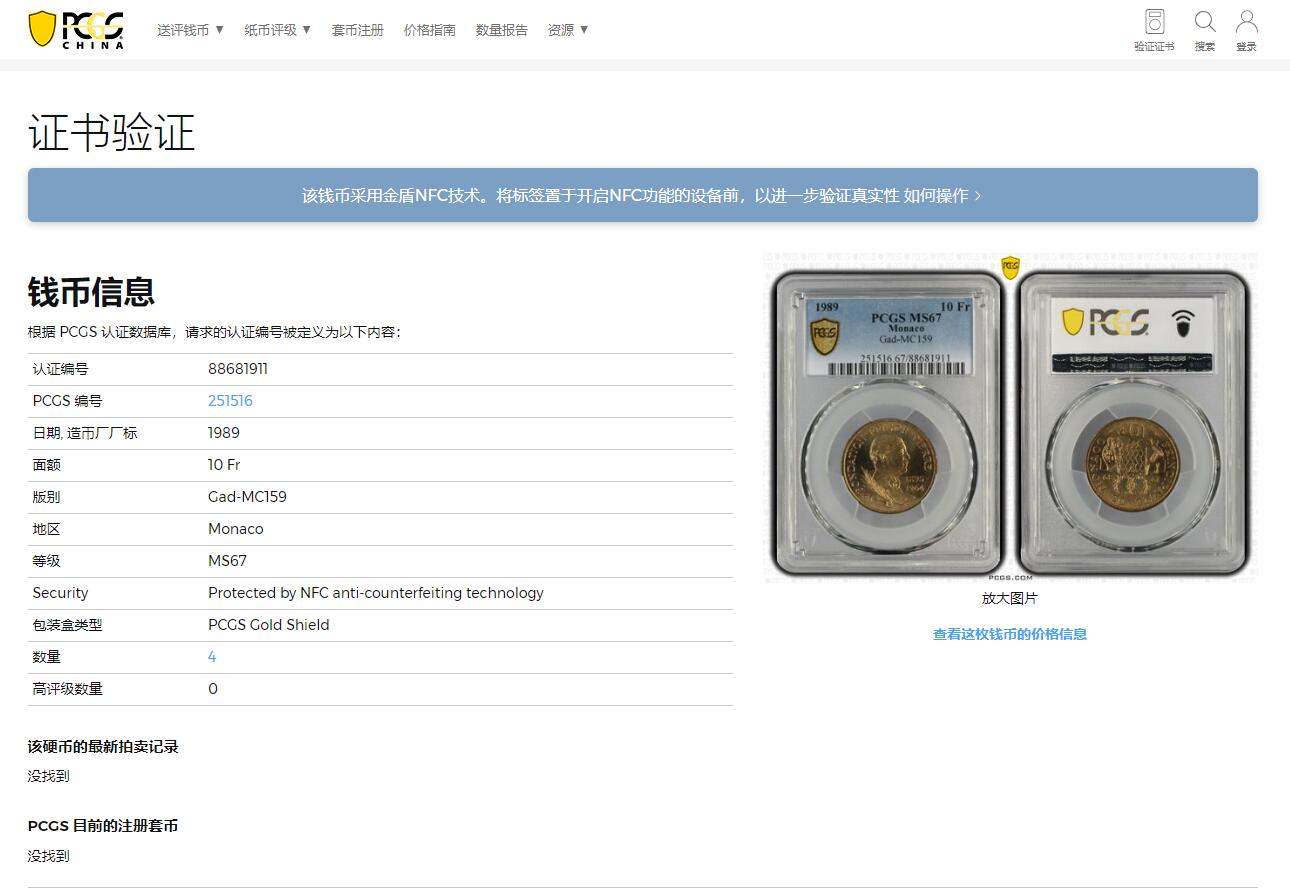Click 放大图片 to enlarge image

click(x=1009, y=598)
